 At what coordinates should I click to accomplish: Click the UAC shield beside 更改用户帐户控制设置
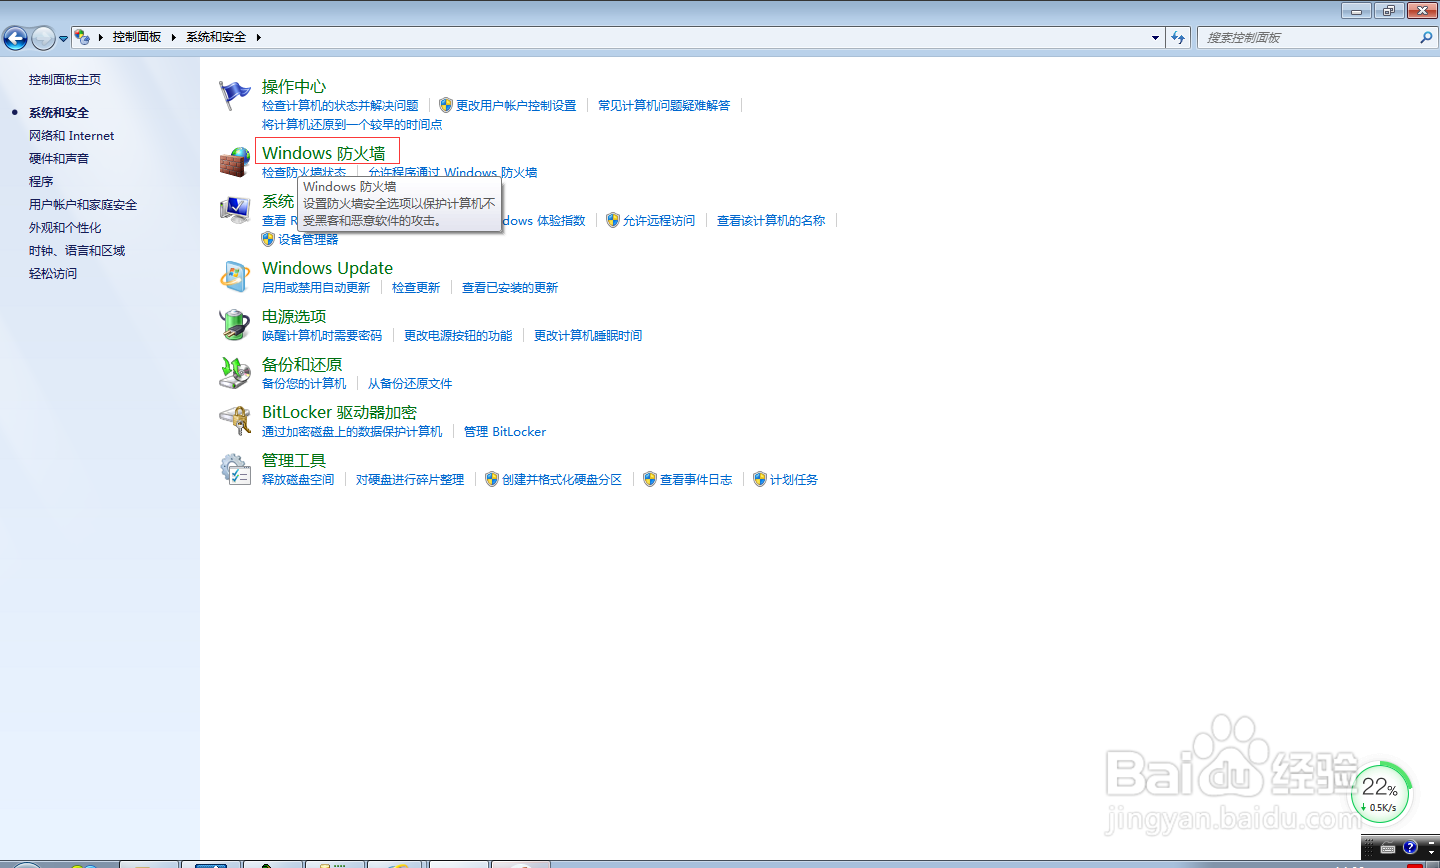(445, 105)
